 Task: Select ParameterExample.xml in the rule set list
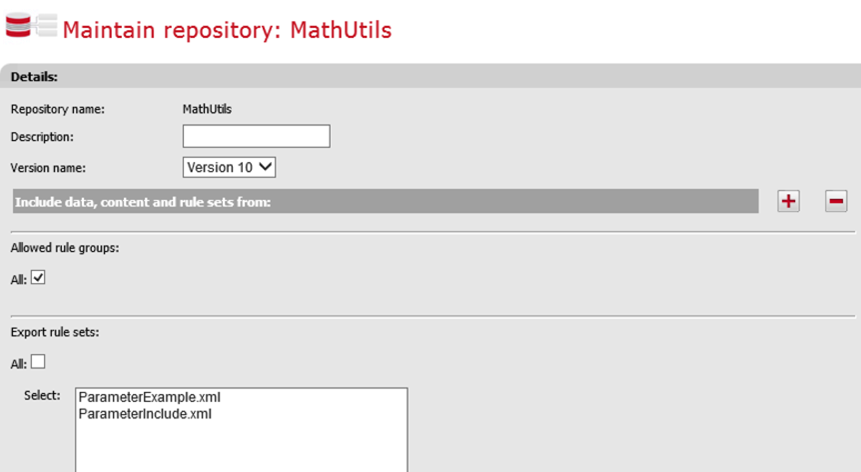coord(149,397)
